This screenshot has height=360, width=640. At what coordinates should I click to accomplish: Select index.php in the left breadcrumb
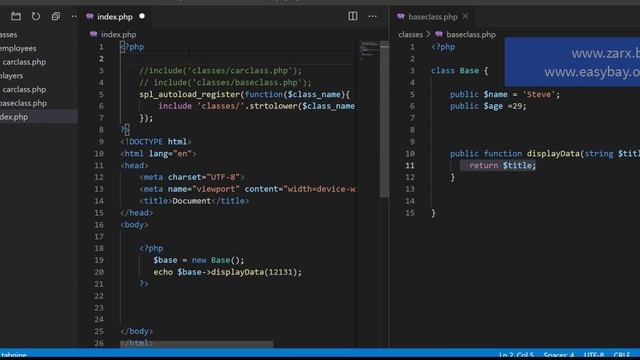118,35
